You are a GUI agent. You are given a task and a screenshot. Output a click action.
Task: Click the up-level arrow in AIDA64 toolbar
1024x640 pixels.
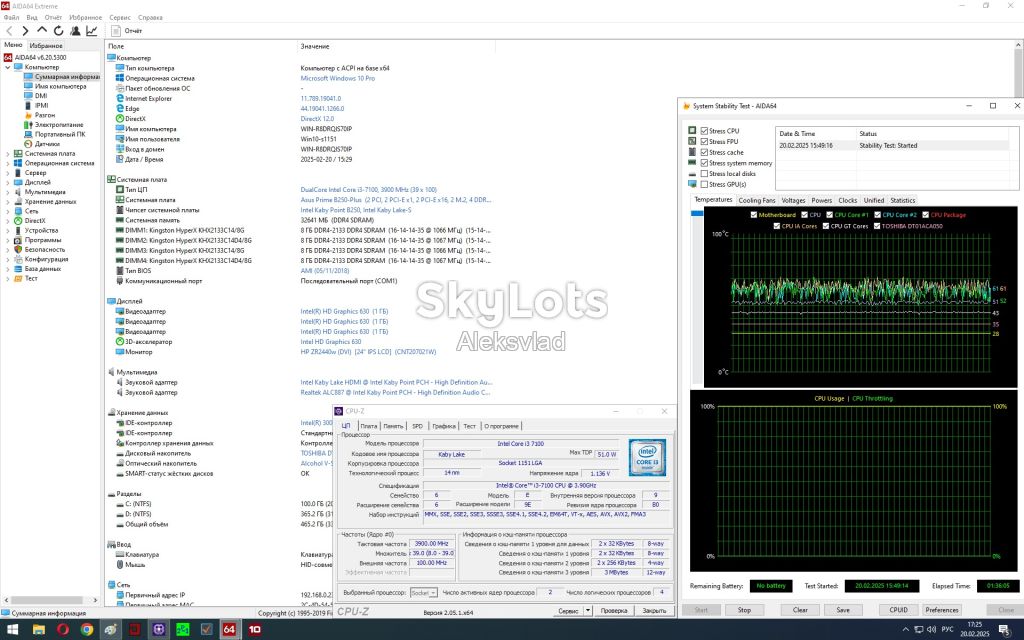(x=42, y=30)
